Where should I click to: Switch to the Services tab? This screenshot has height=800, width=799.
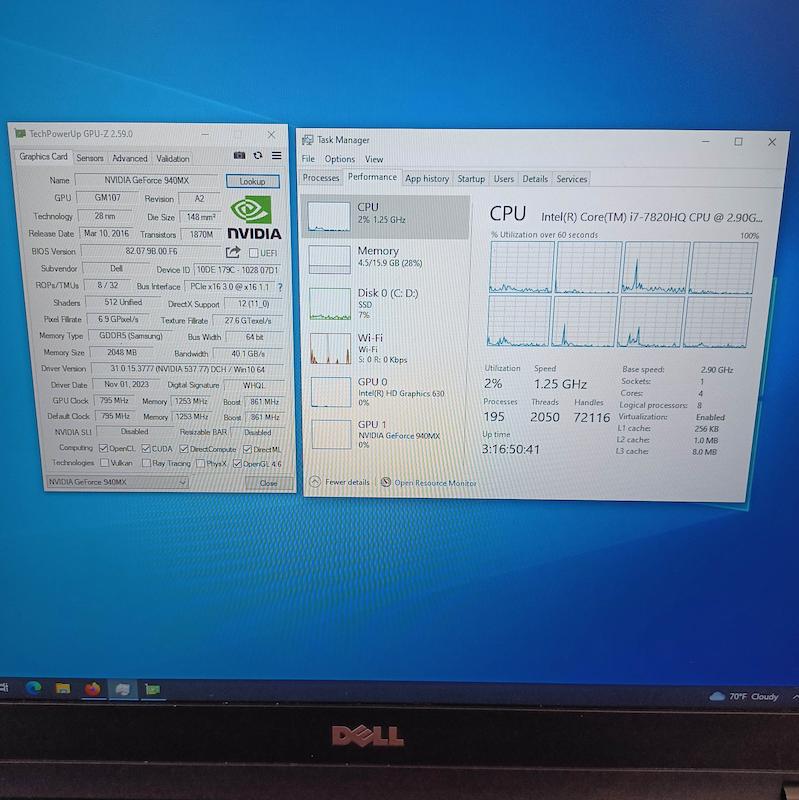pos(571,179)
